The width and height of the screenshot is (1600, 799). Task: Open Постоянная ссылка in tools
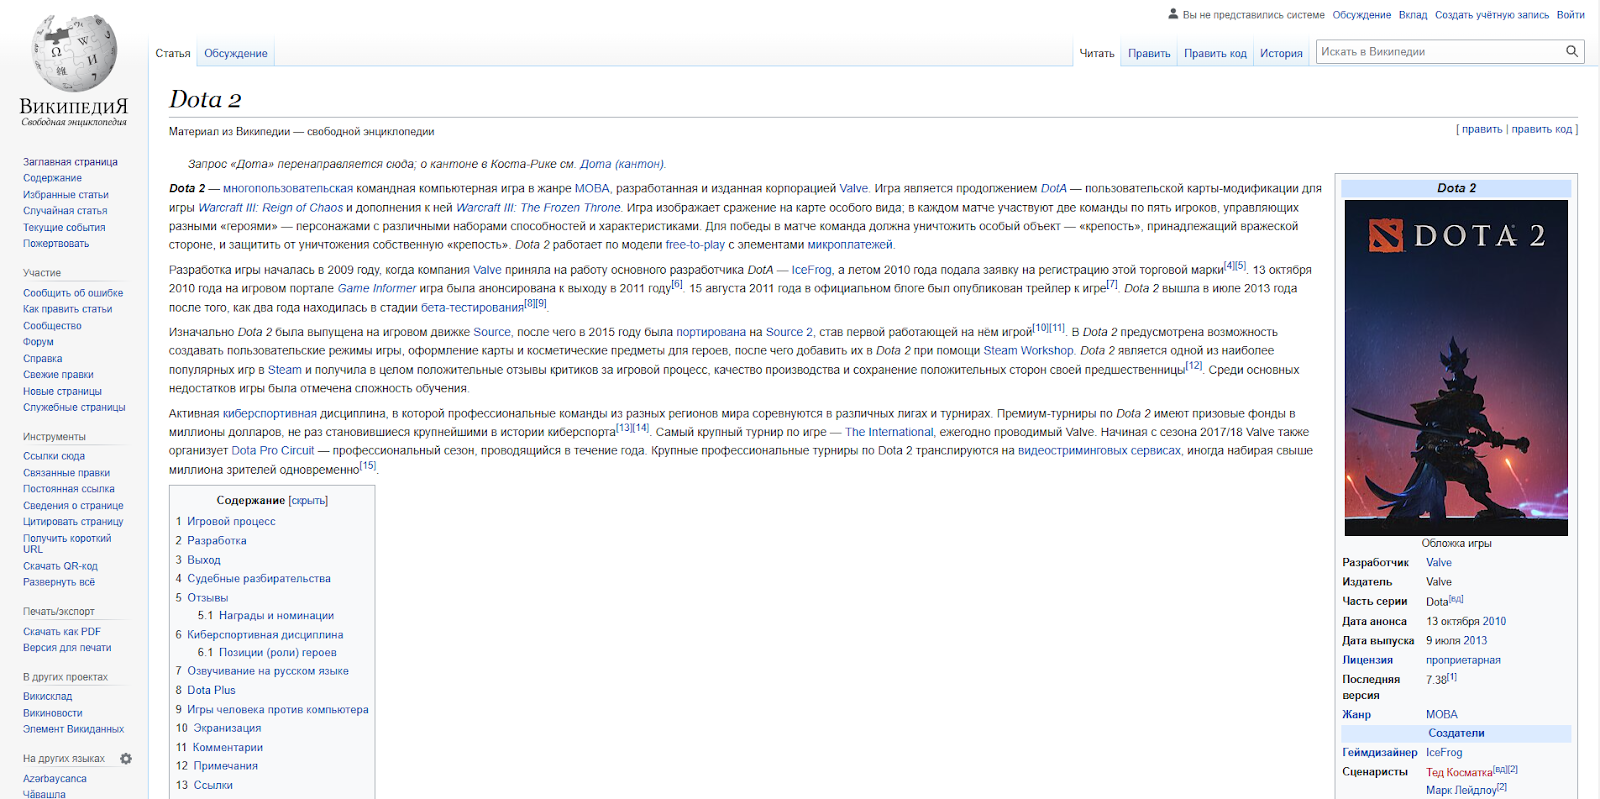[69, 489]
